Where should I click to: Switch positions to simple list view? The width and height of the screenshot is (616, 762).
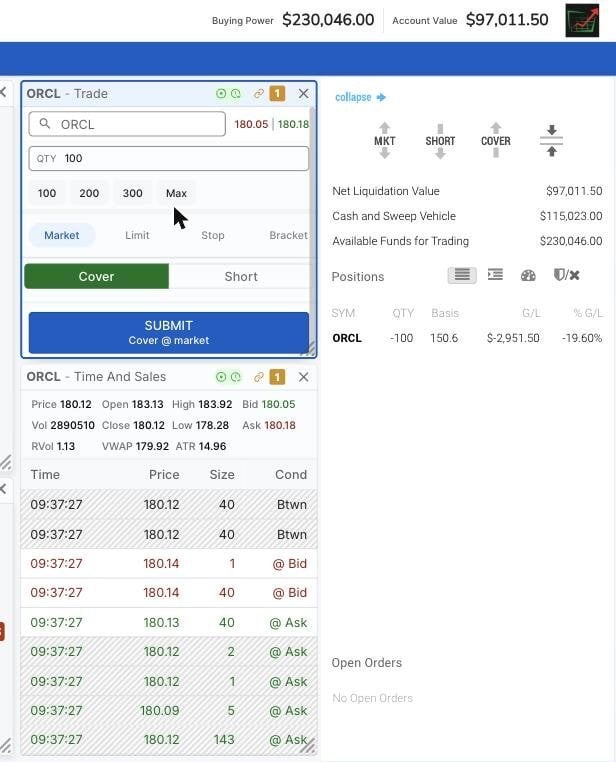coord(462,275)
